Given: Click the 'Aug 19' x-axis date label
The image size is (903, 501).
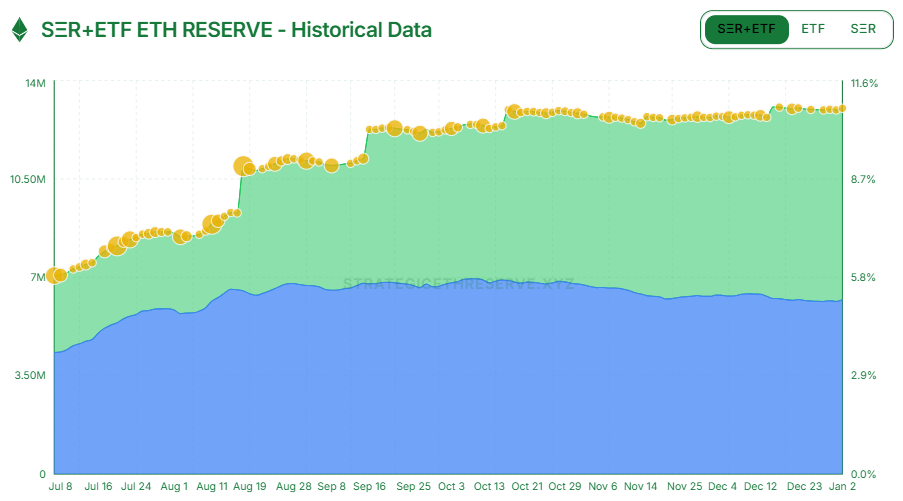Looking at the screenshot, I should point(250,486).
